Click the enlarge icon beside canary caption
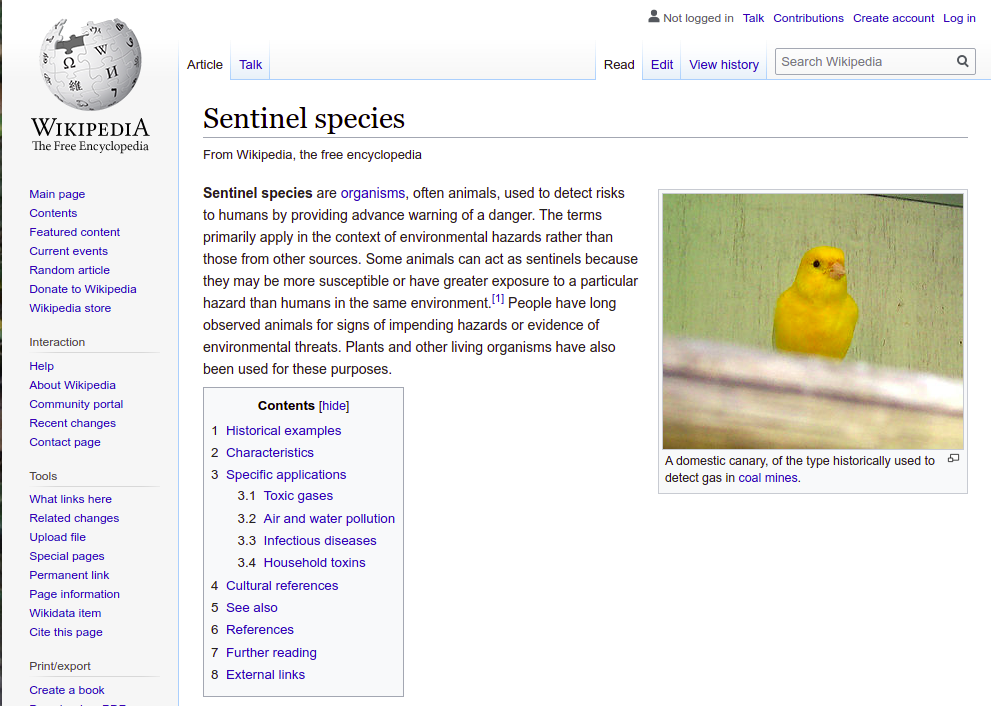The height and width of the screenshot is (706, 991). click(953, 459)
